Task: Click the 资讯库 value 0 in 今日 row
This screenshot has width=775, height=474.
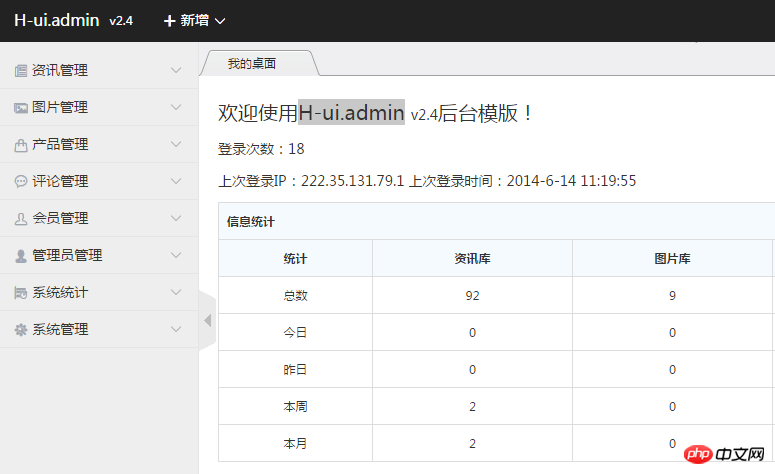Action: (x=473, y=333)
